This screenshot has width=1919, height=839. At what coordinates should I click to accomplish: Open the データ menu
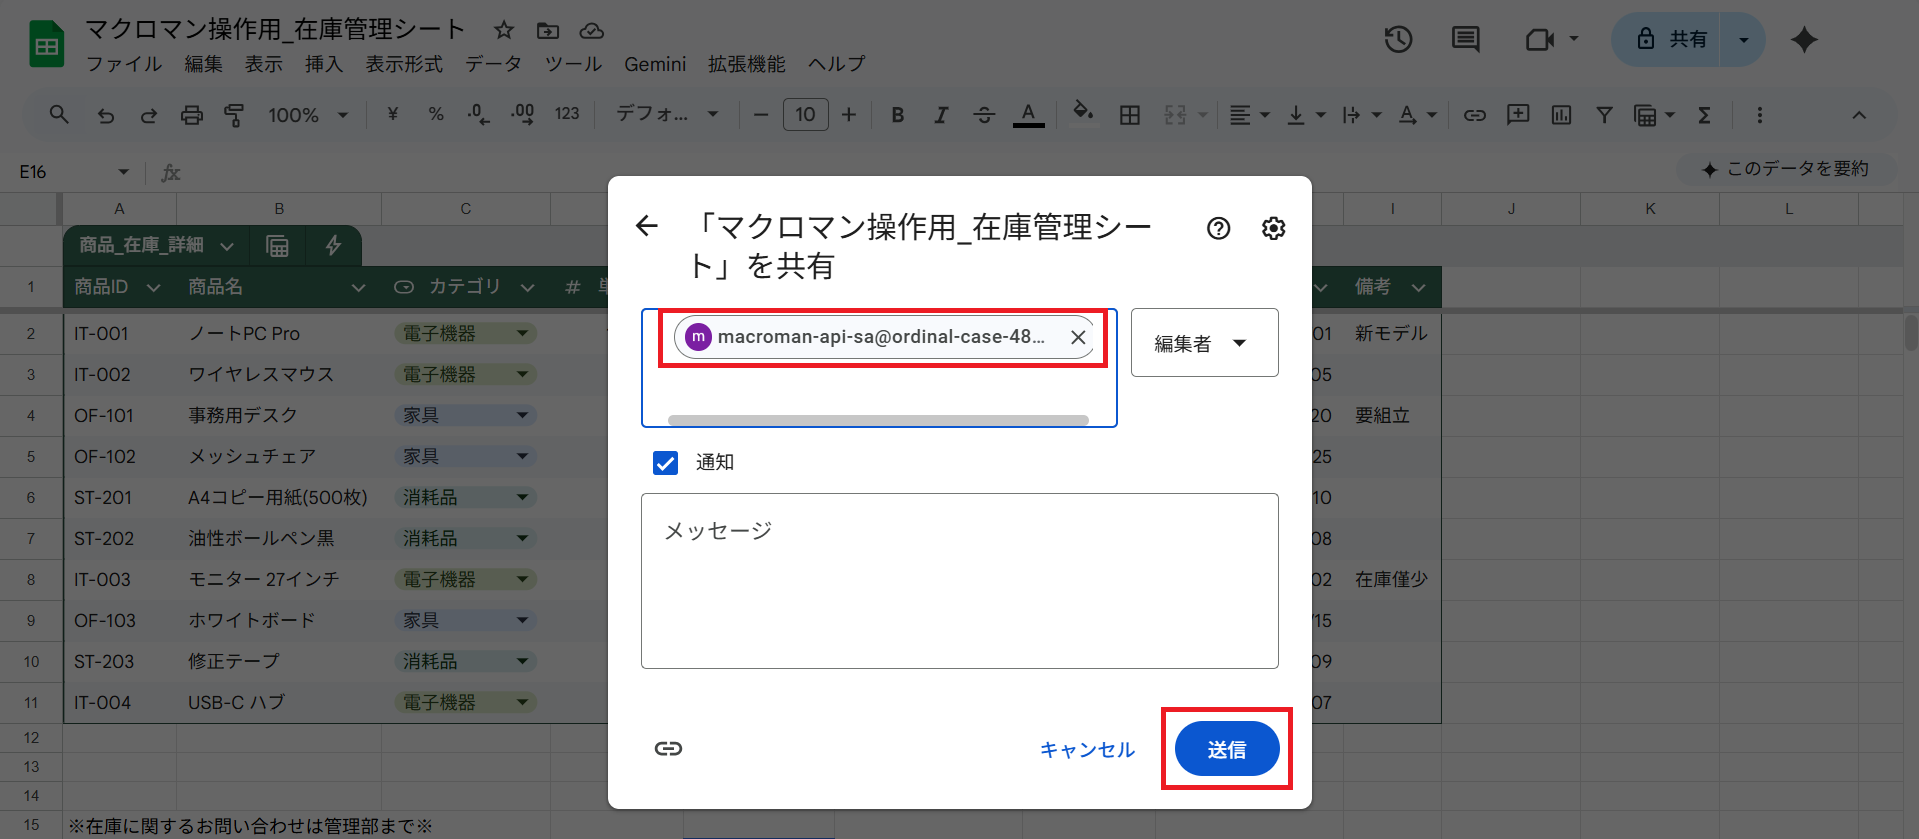pyautogui.click(x=493, y=64)
